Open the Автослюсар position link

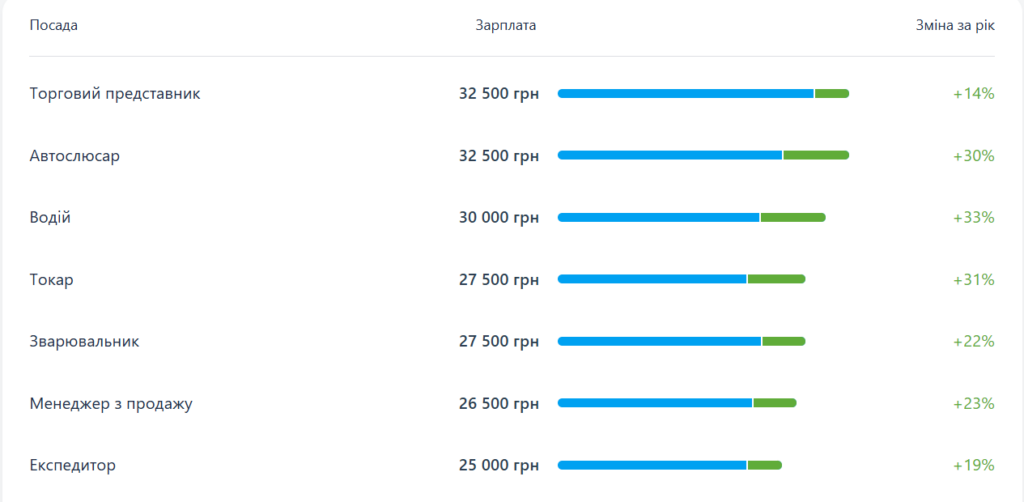point(75,156)
